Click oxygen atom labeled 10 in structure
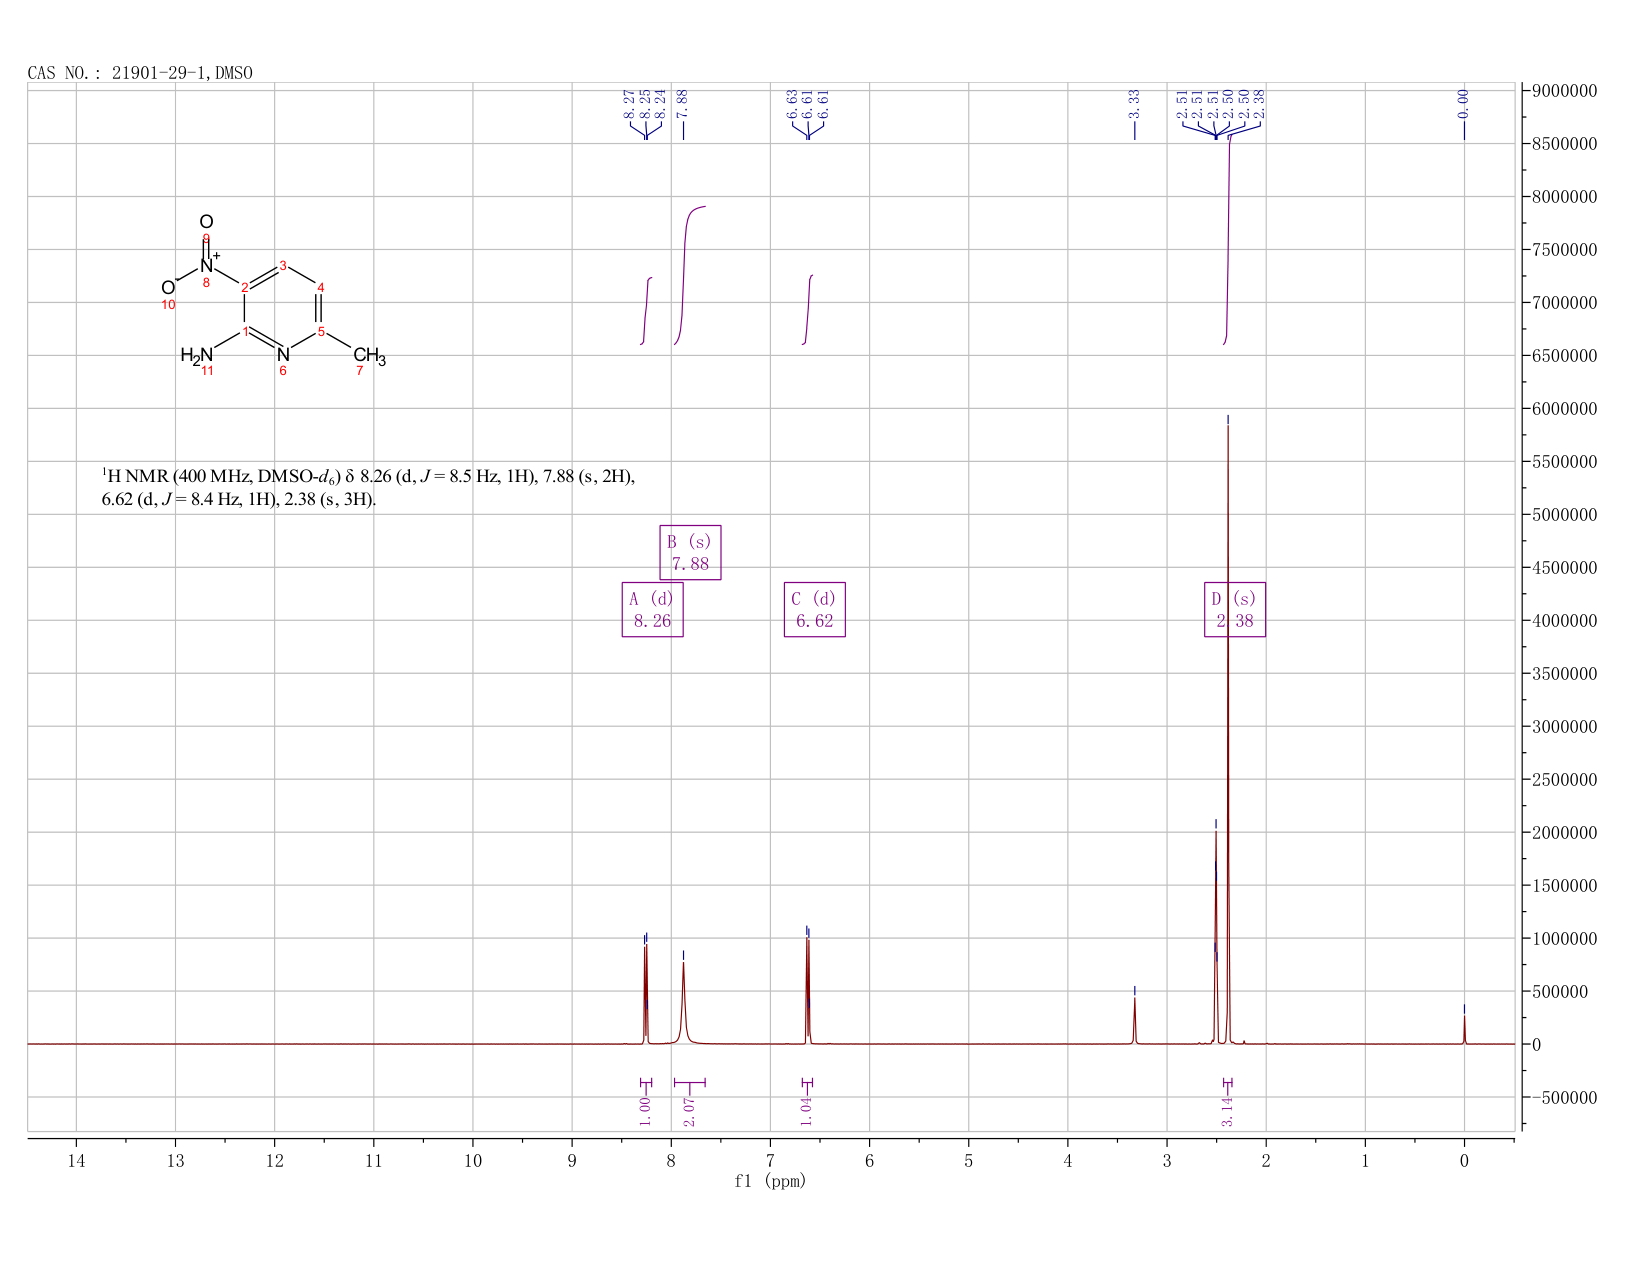Screen dimensions: 1650x1275 click(168, 288)
